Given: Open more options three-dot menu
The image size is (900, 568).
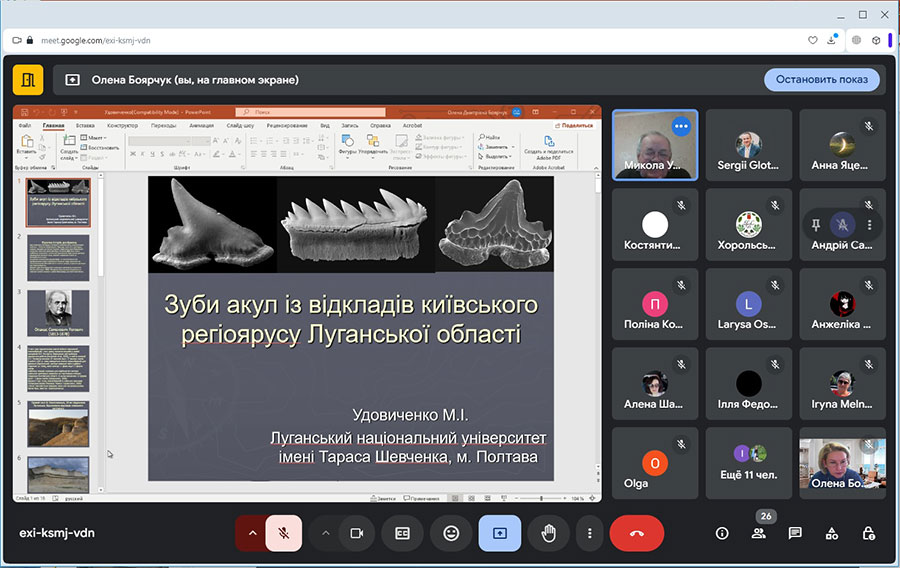Looking at the screenshot, I should click(x=591, y=533).
